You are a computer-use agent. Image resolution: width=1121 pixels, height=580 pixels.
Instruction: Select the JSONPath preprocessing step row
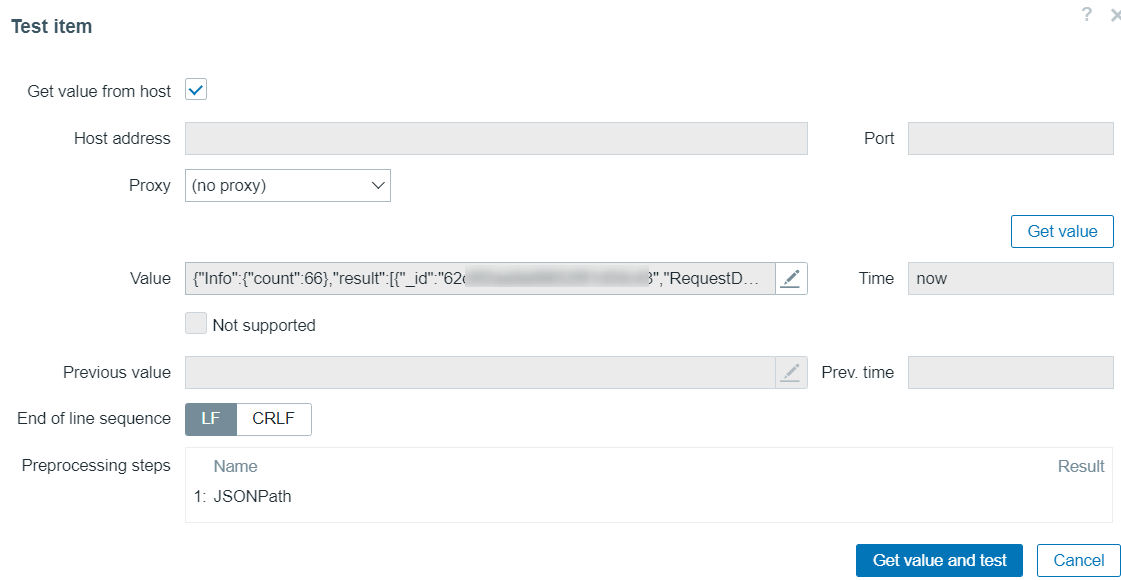coord(252,496)
